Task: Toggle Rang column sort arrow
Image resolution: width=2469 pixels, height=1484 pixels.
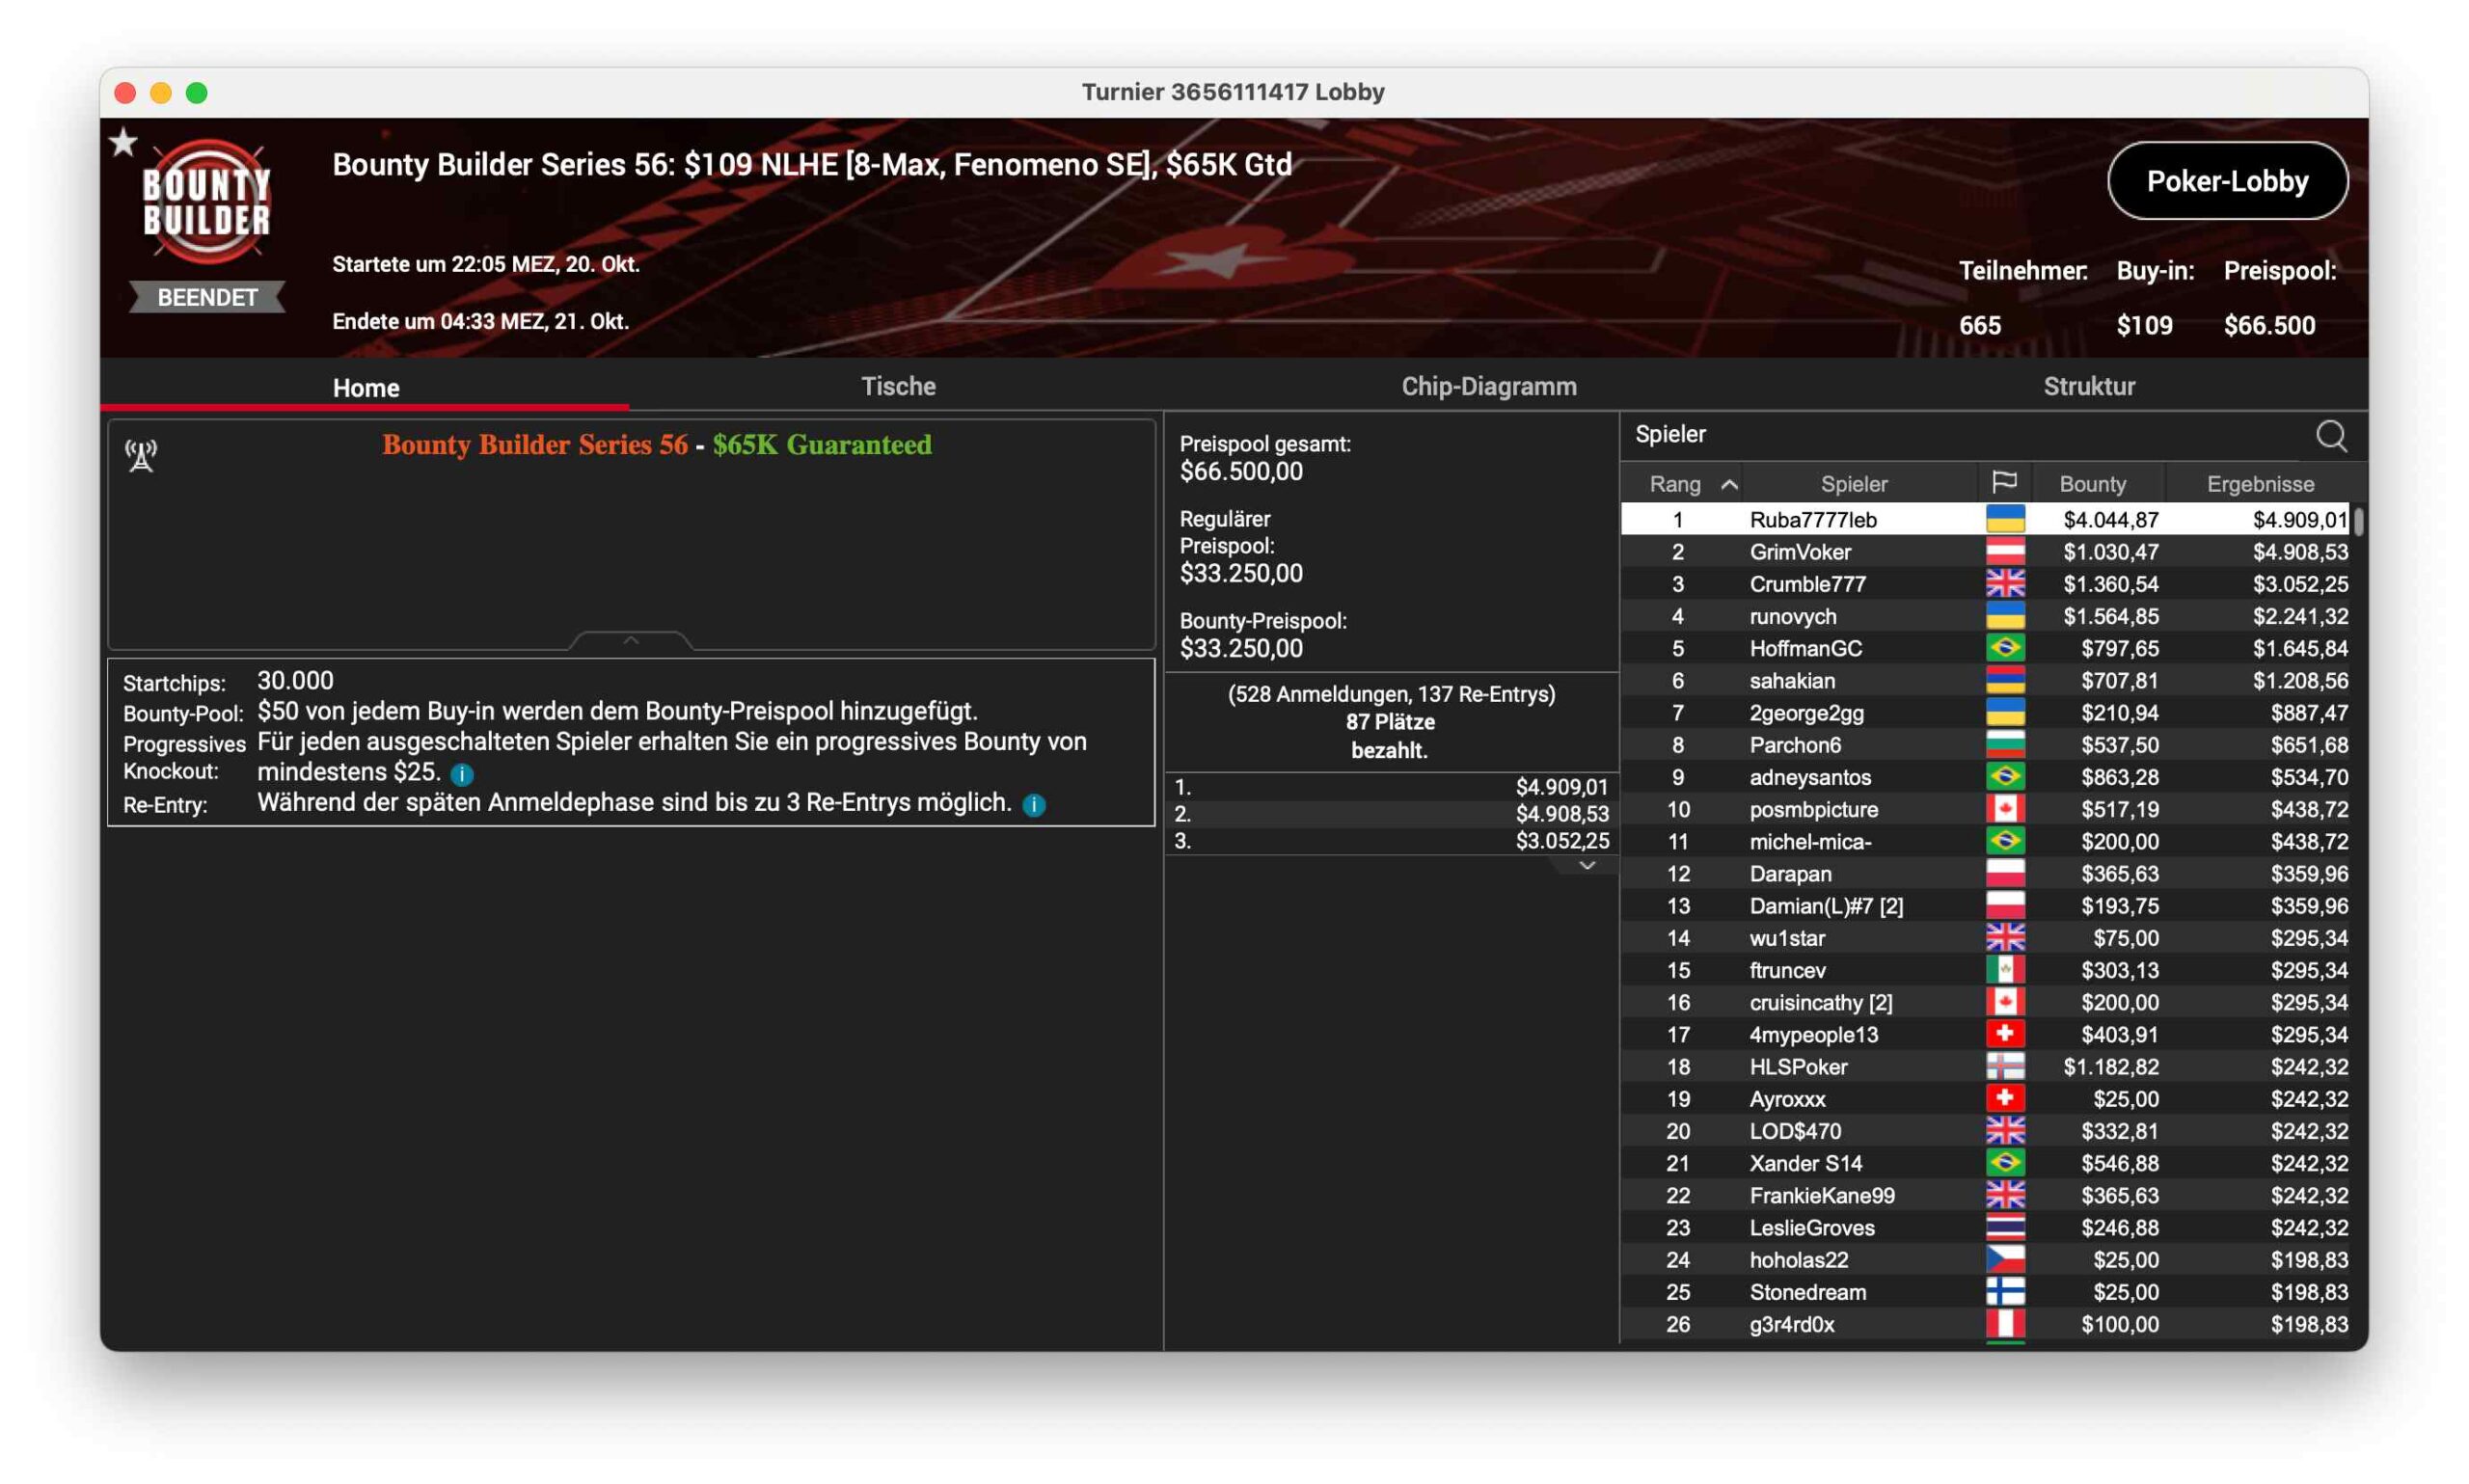Action: tap(1729, 484)
